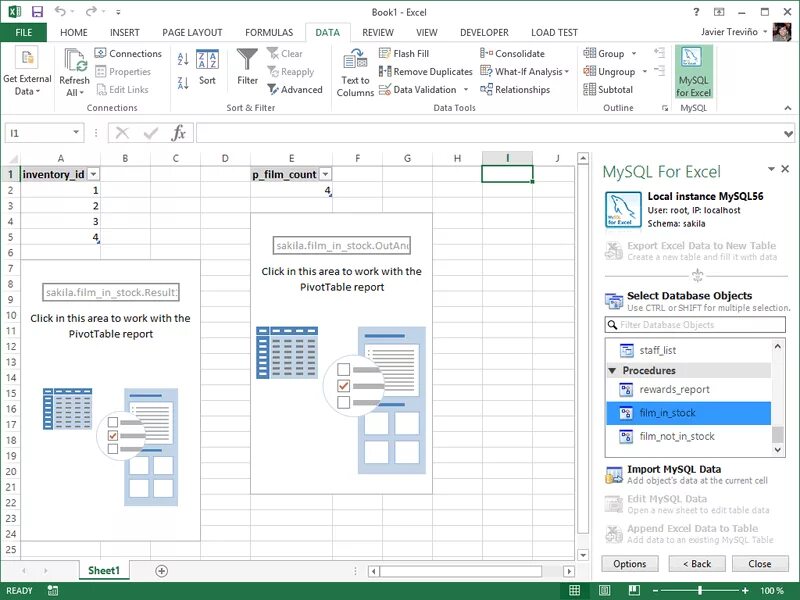
Task: Open Relationships
Action: click(x=515, y=90)
